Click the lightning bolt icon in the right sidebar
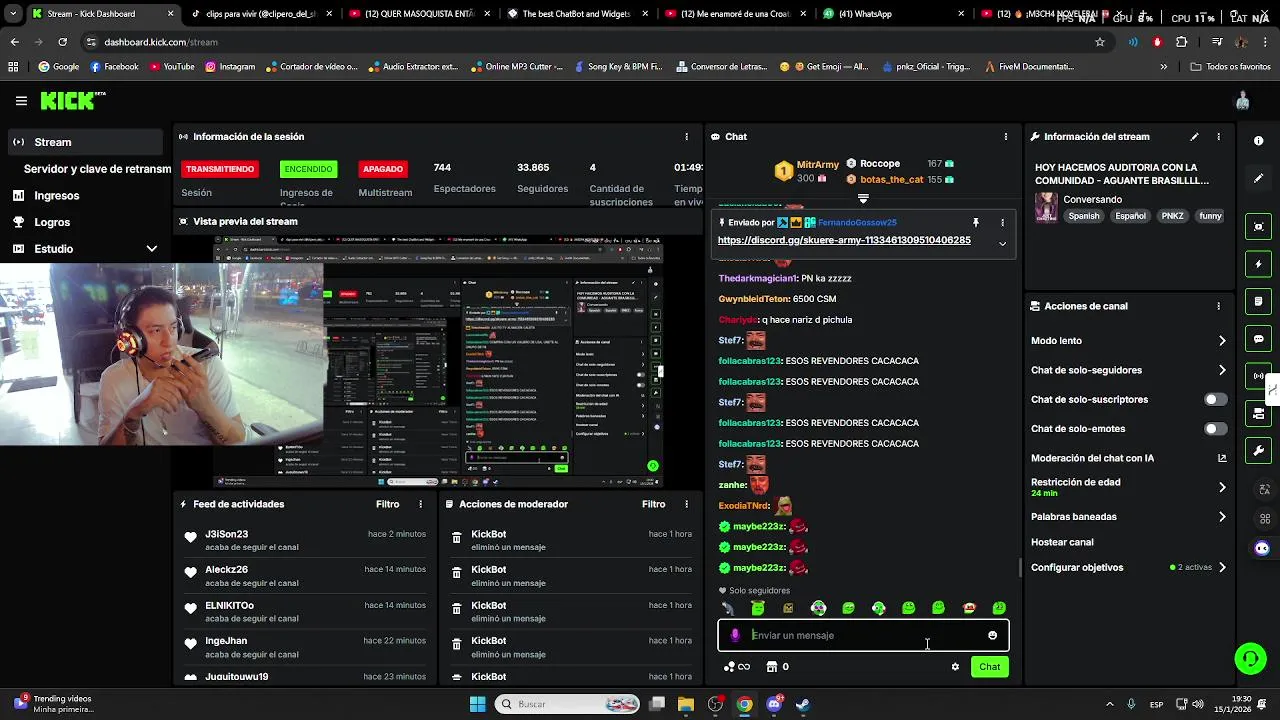1280x720 pixels. tap(1259, 265)
